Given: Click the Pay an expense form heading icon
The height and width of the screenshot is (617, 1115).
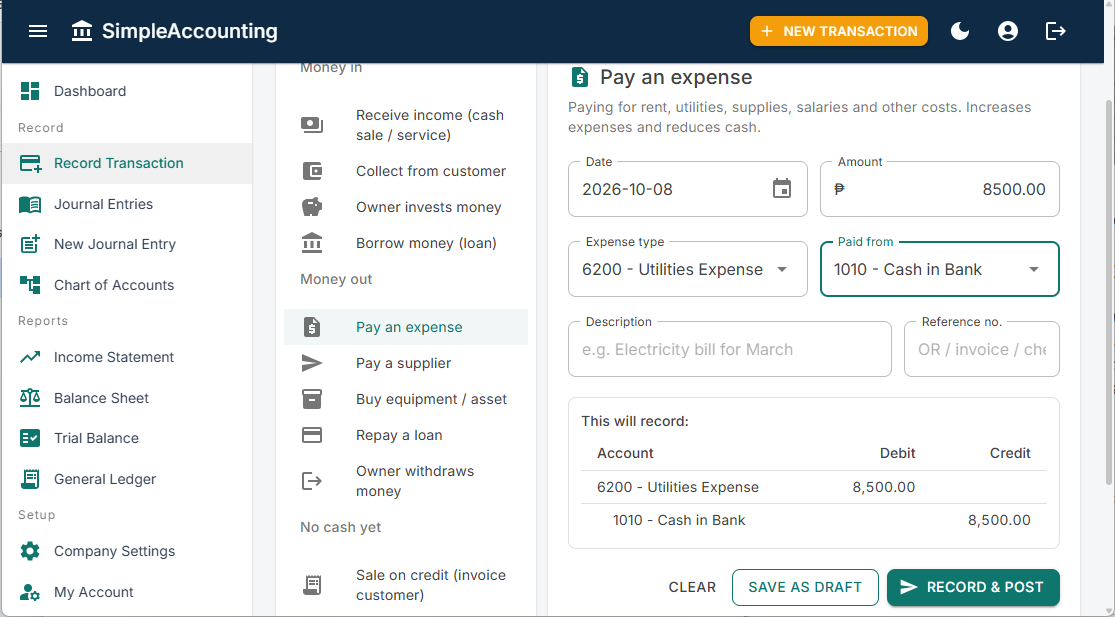Looking at the screenshot, I should click(x=580, y=77).
